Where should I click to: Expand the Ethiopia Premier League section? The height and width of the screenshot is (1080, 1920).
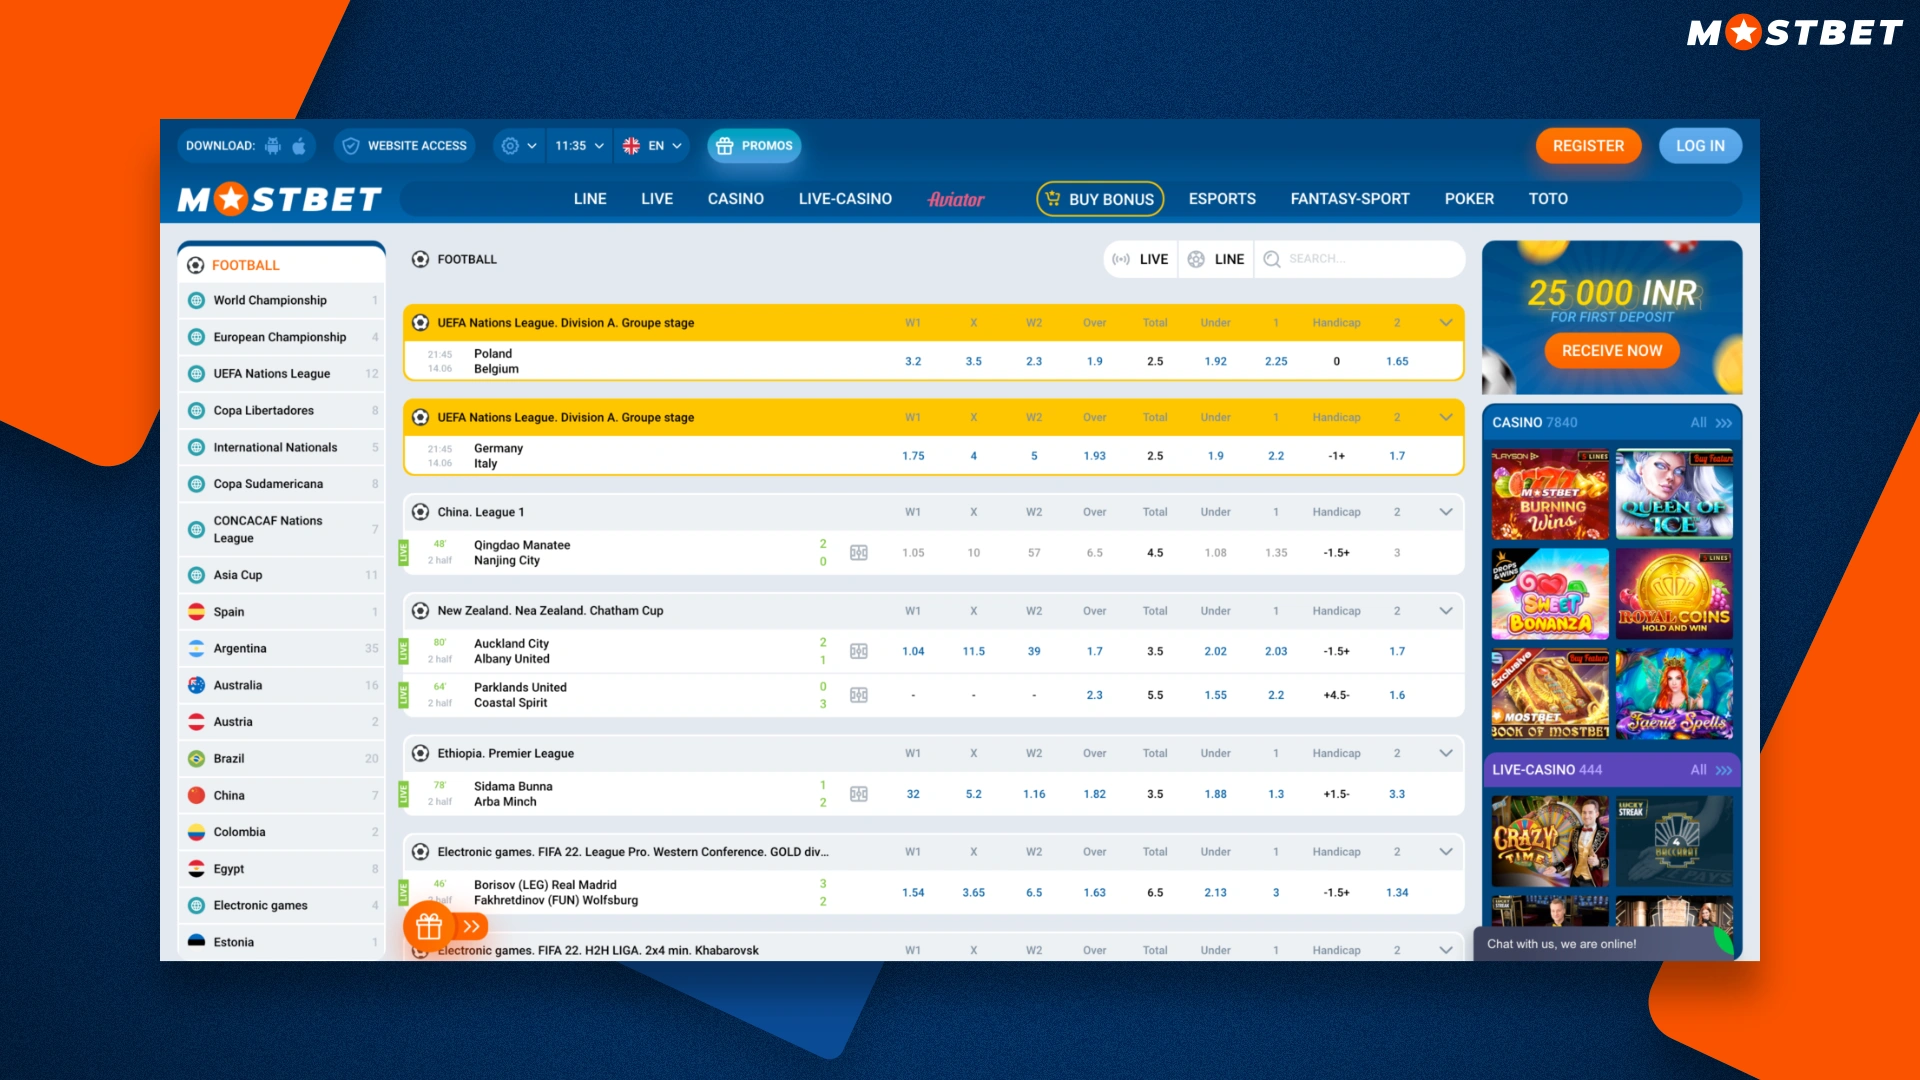point(1445,753)
